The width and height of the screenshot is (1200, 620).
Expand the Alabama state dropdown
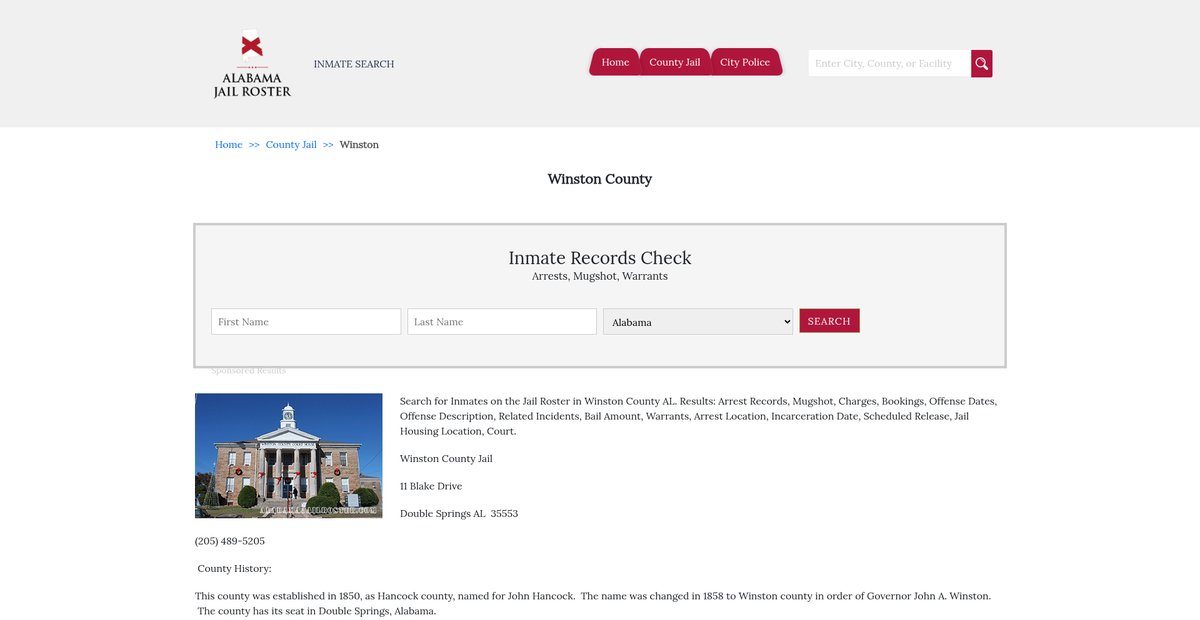[698, 322]
